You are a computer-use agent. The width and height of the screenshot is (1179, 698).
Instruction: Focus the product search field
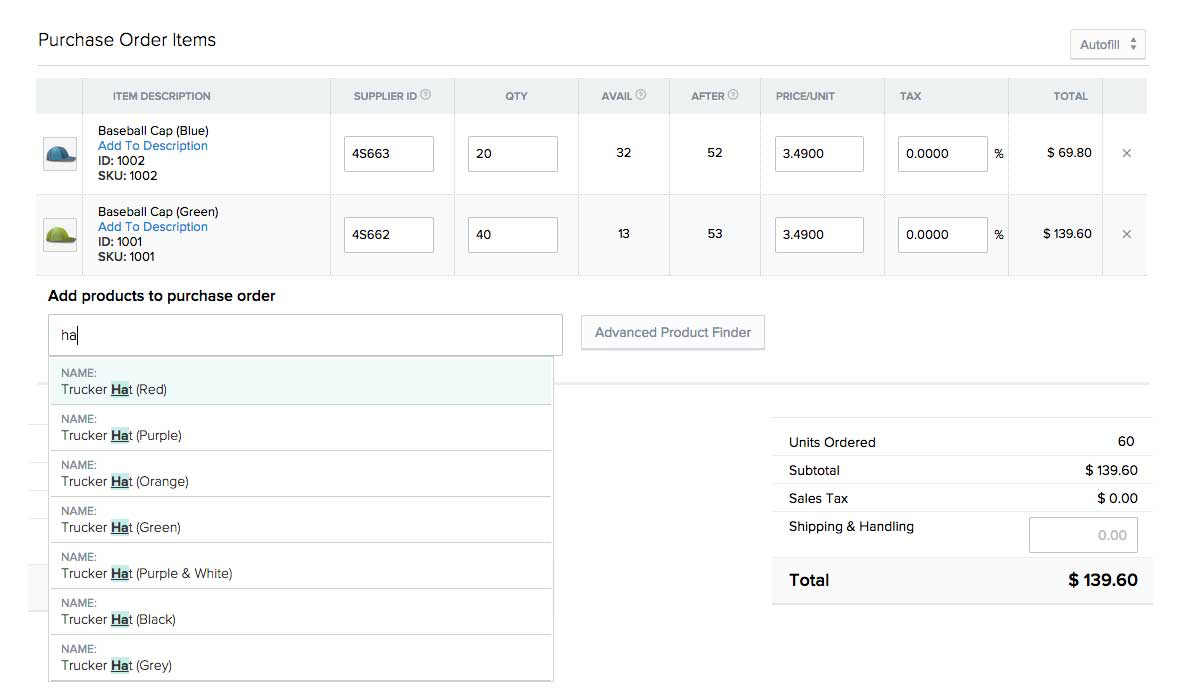[x=305, y=335]
